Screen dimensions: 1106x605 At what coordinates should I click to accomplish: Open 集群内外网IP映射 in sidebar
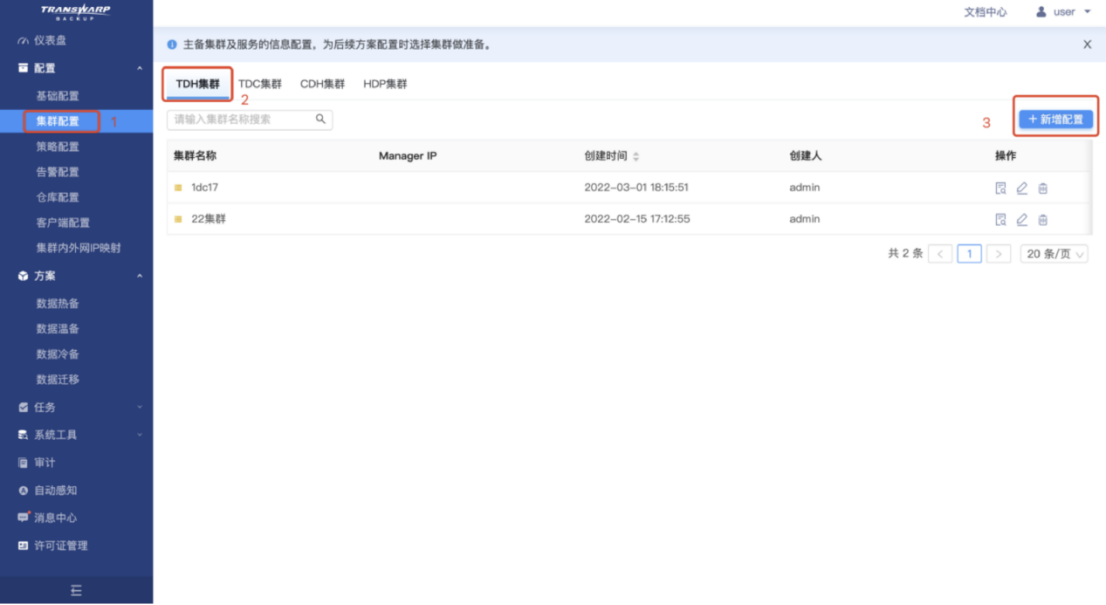[x=78, y=248]
